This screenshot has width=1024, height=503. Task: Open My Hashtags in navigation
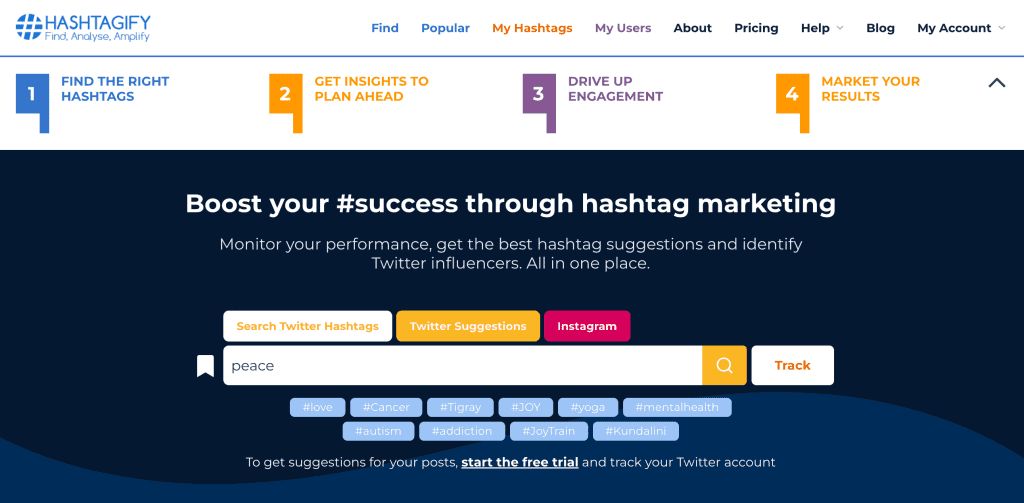532,28
